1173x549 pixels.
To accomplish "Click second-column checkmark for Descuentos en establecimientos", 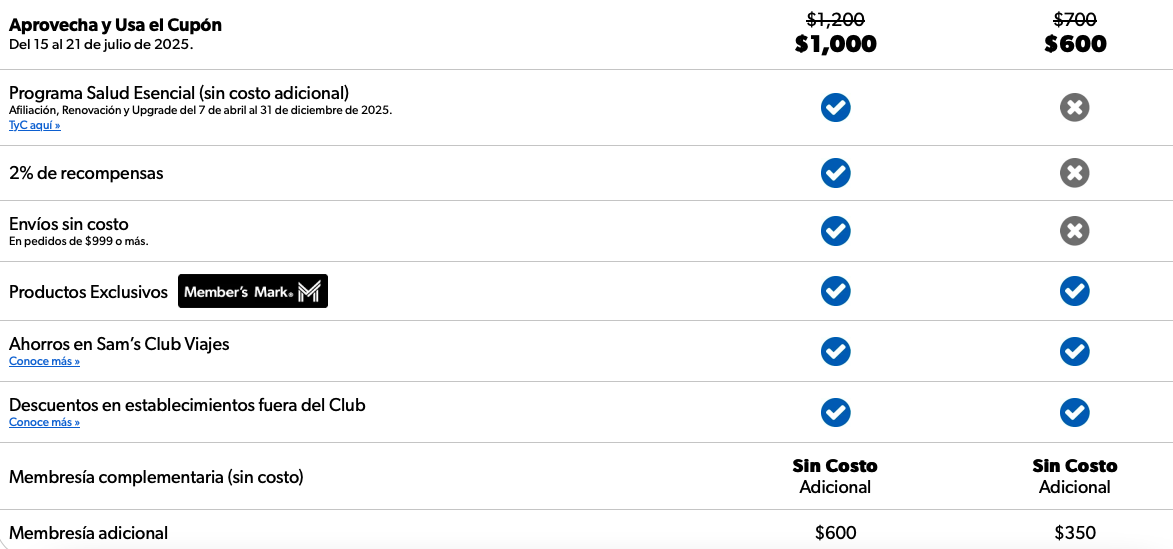I will [x=1075, y=412].
